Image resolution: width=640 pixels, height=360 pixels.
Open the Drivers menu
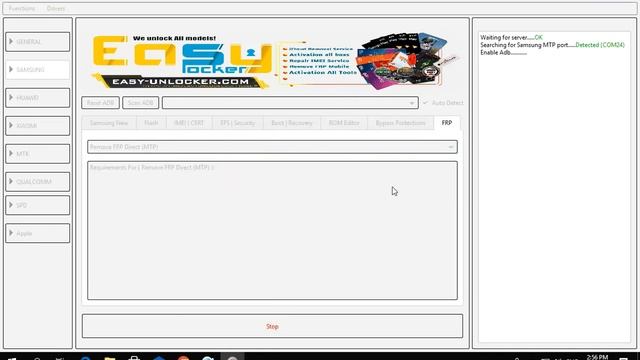56,8
